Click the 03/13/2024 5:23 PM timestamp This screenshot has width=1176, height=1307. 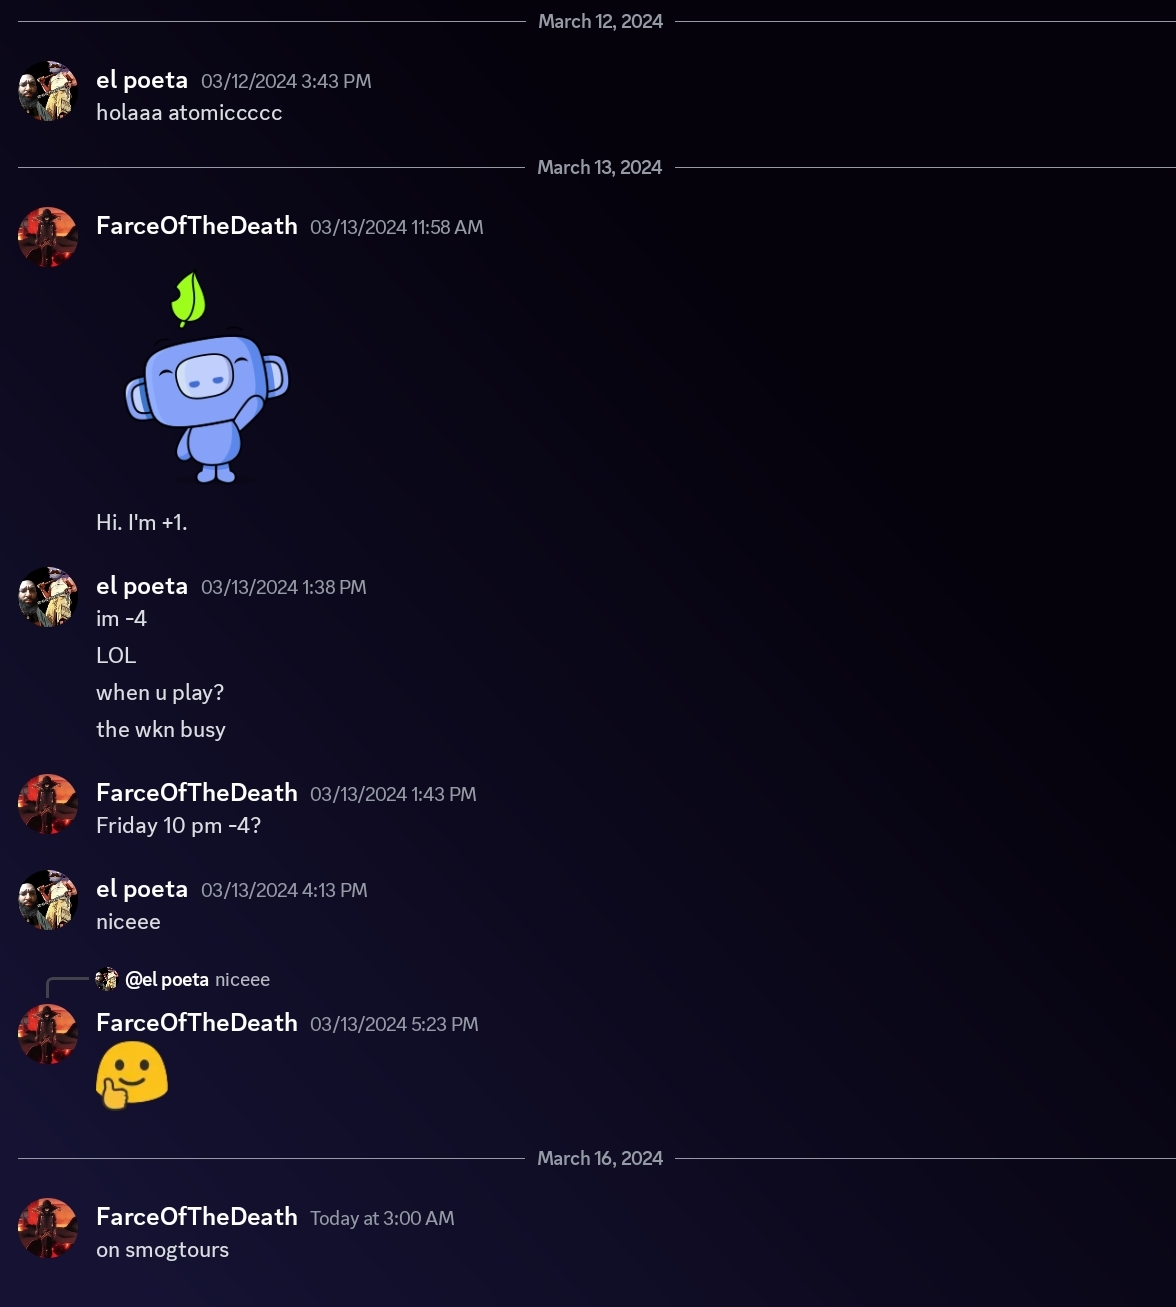pyautogui.click(x=394, y=1024)
